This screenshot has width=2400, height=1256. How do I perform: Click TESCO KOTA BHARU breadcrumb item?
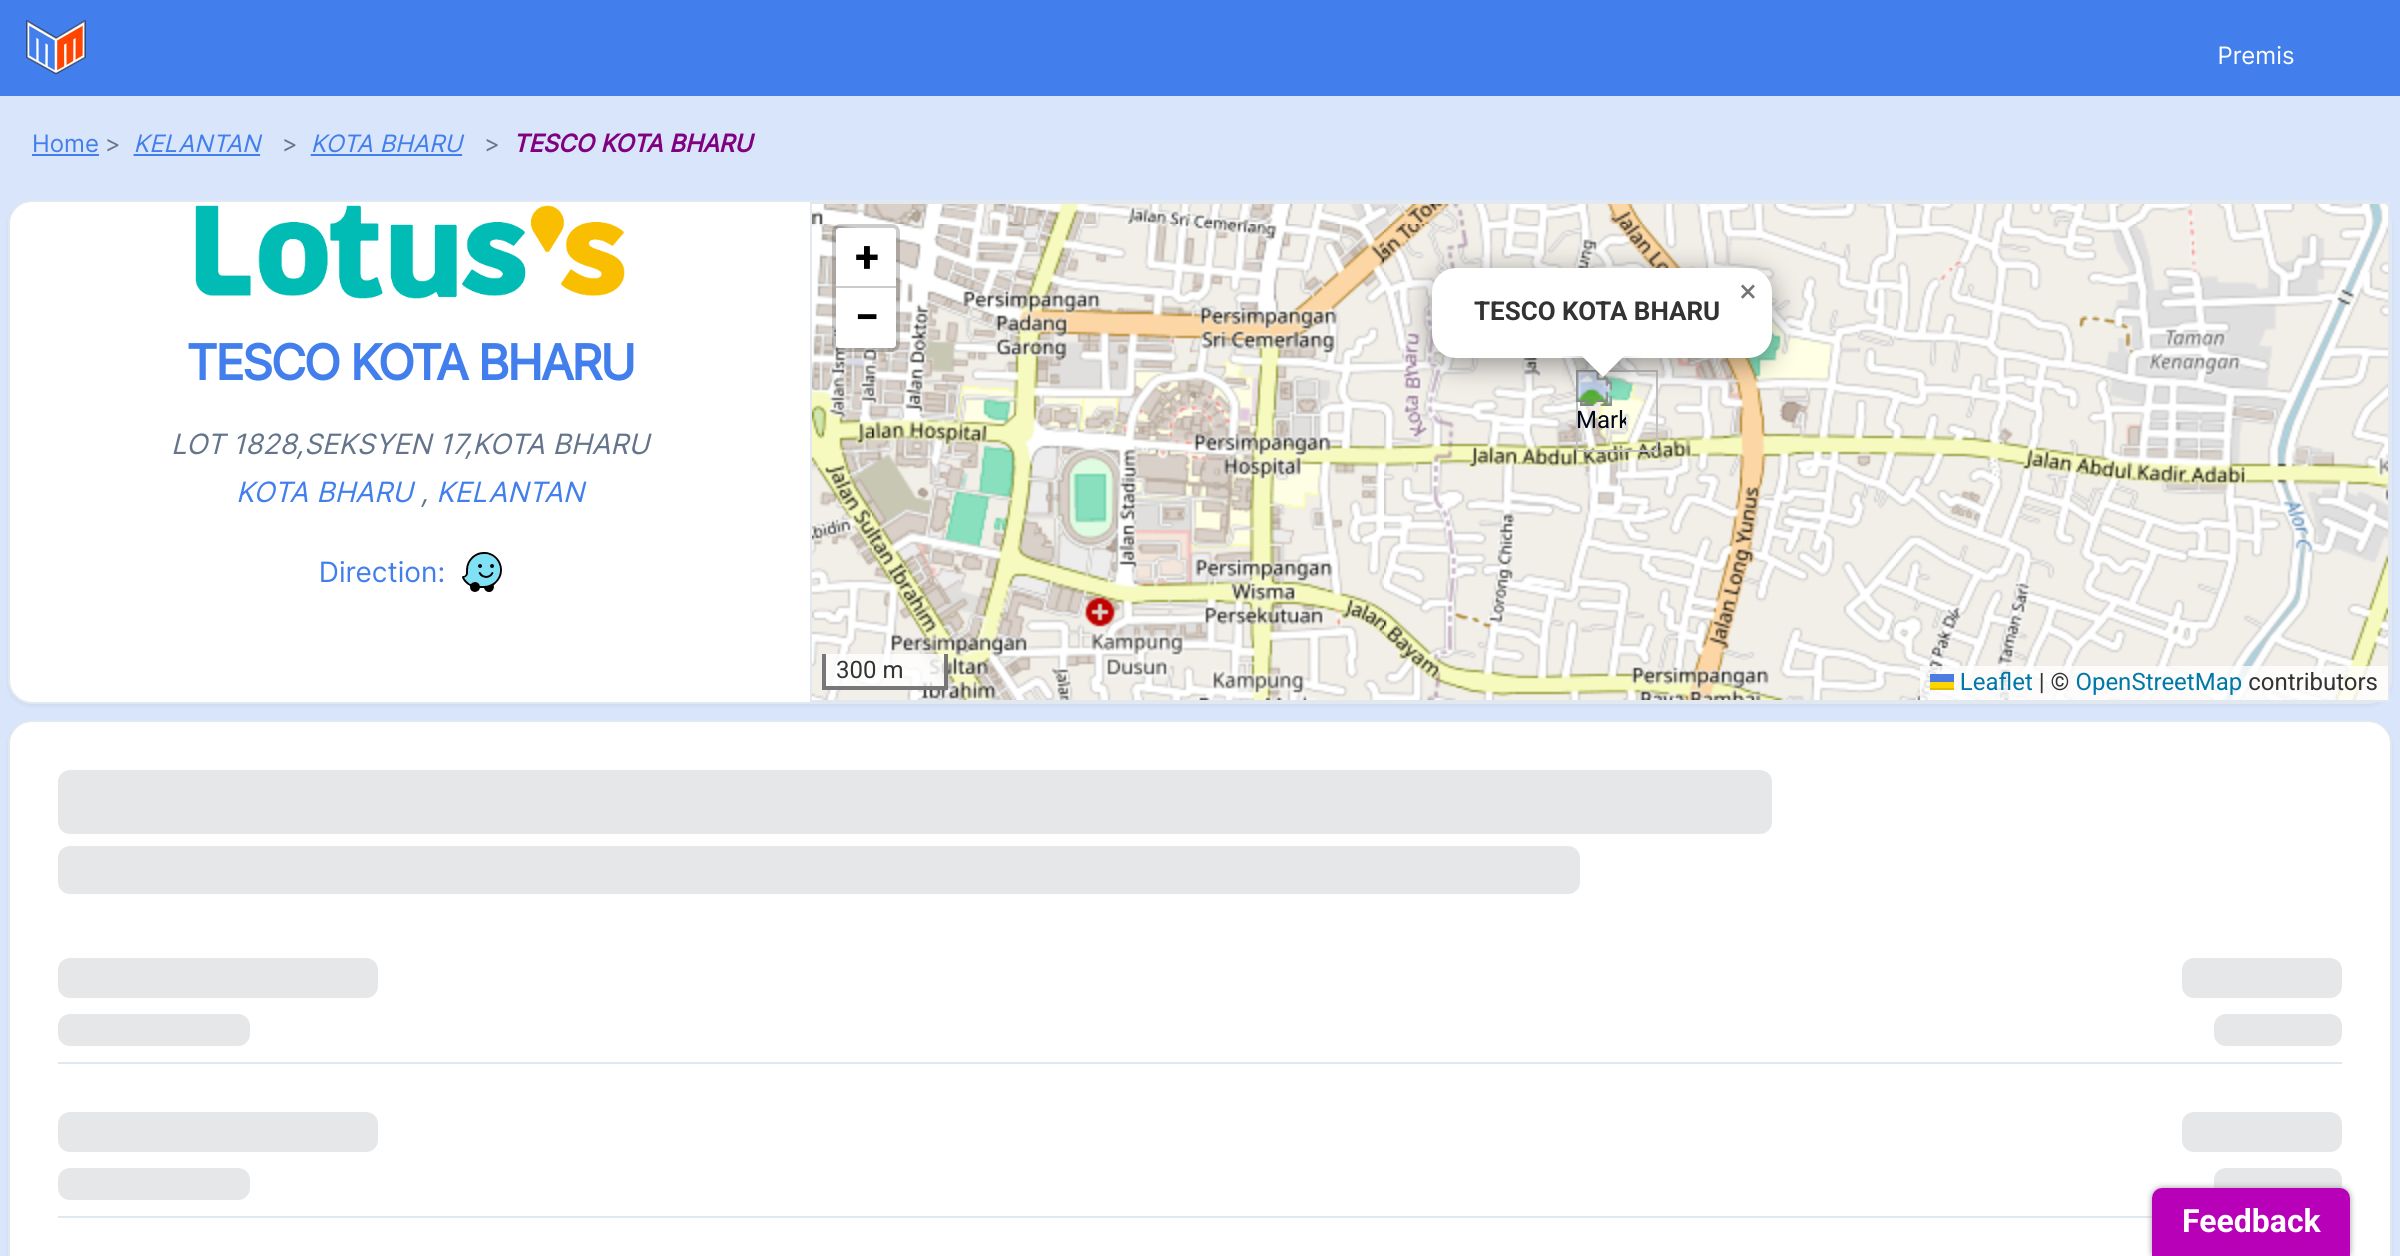point(634,144)
